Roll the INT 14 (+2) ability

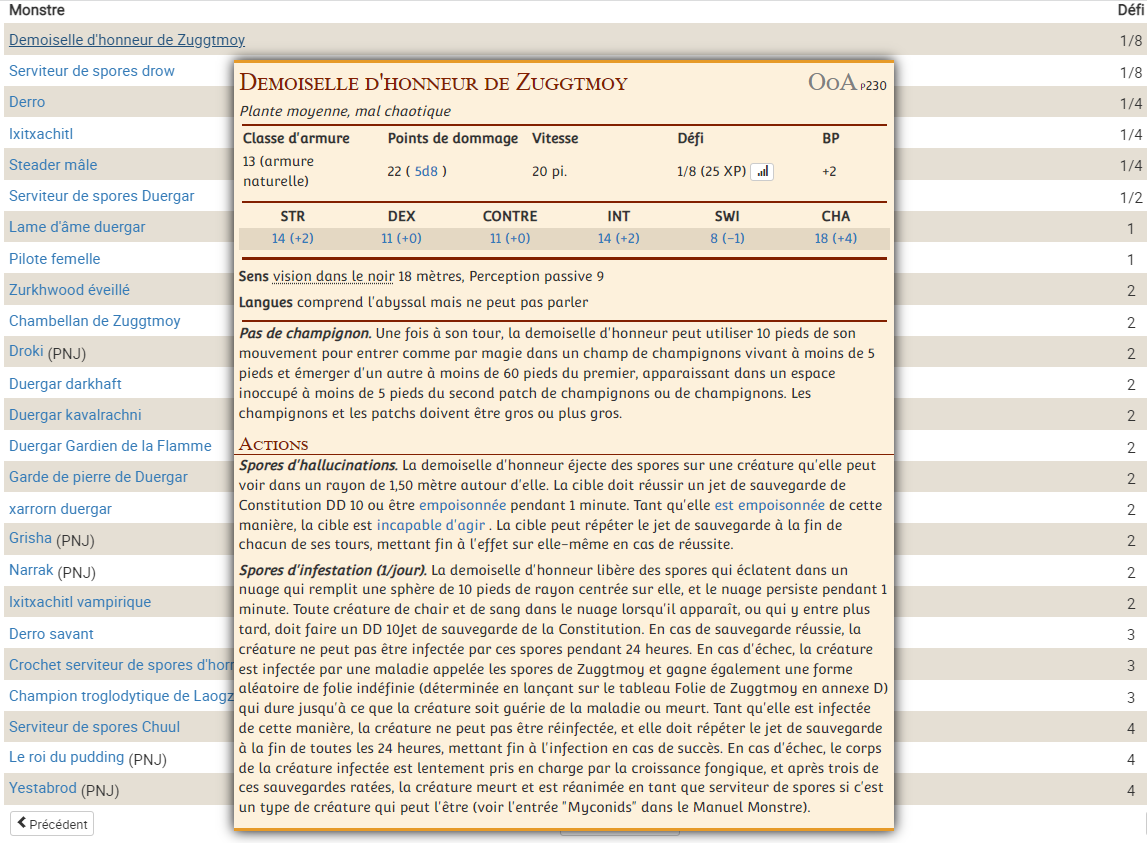click(x=618, y=239)
